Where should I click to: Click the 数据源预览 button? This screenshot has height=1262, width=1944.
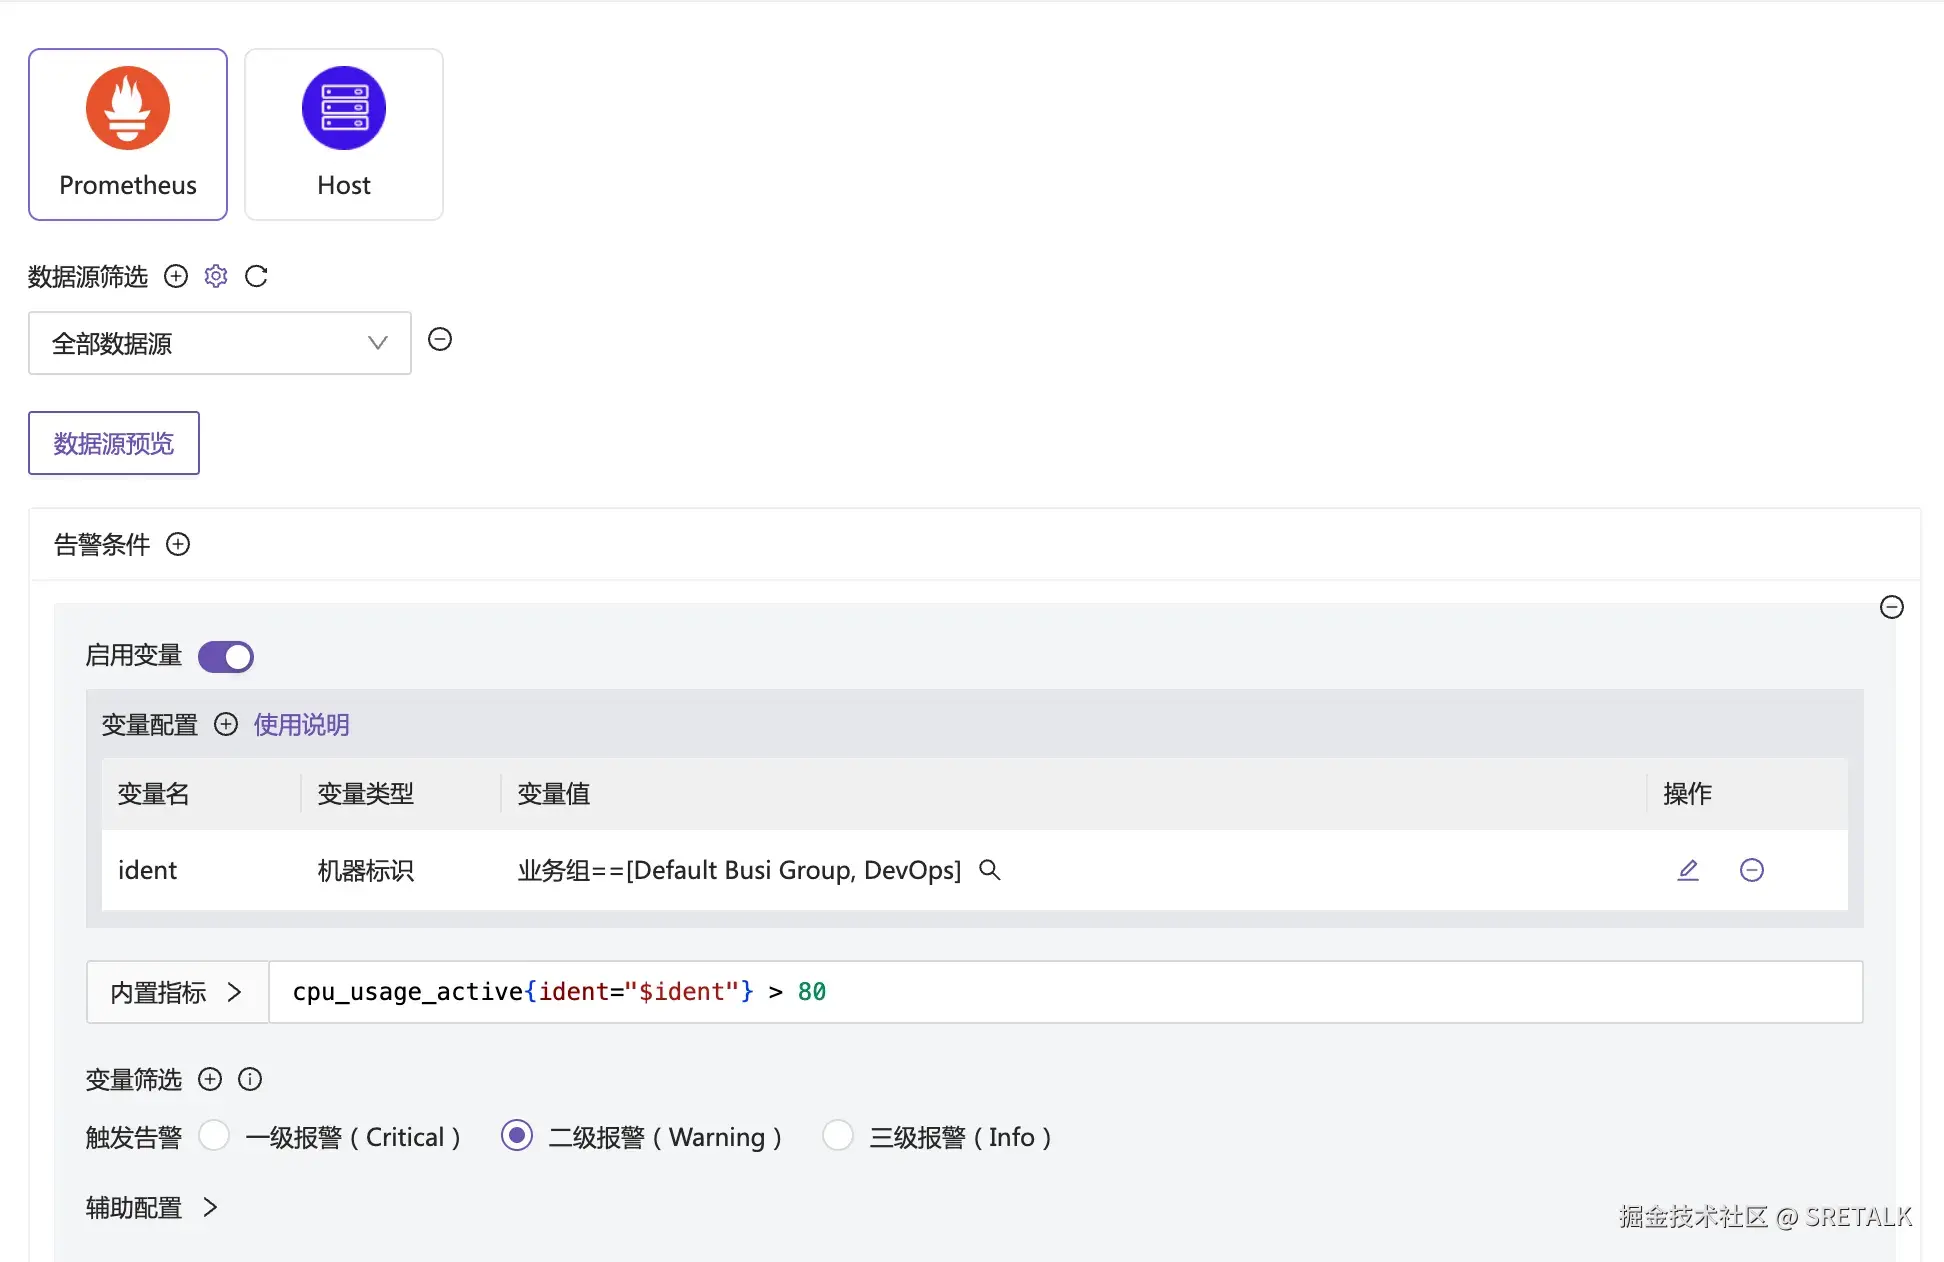click(114, 443)
